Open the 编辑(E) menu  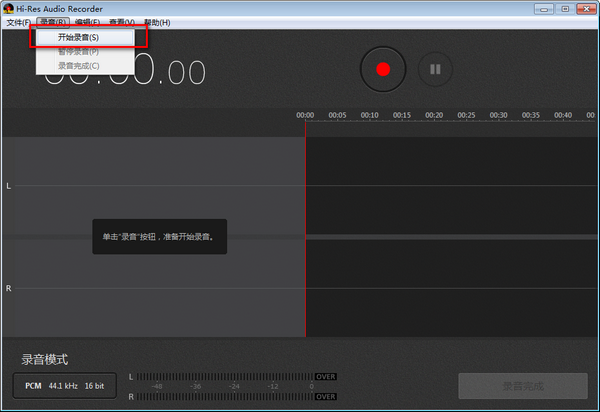[87, 22]
